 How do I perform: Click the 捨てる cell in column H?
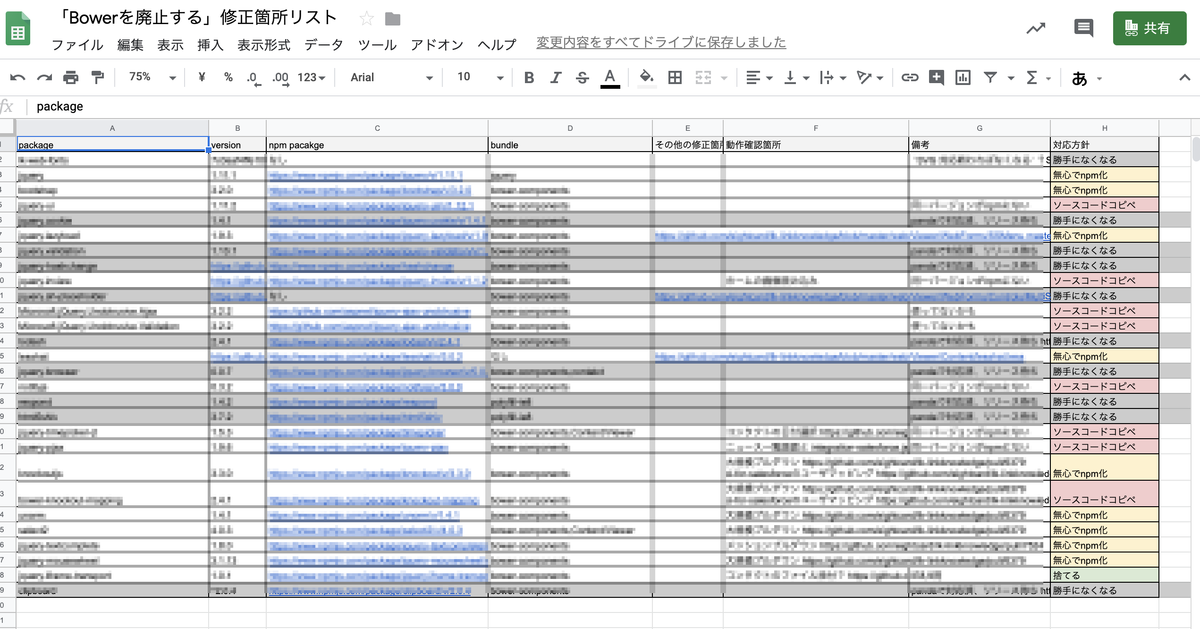coord(1104,576)
